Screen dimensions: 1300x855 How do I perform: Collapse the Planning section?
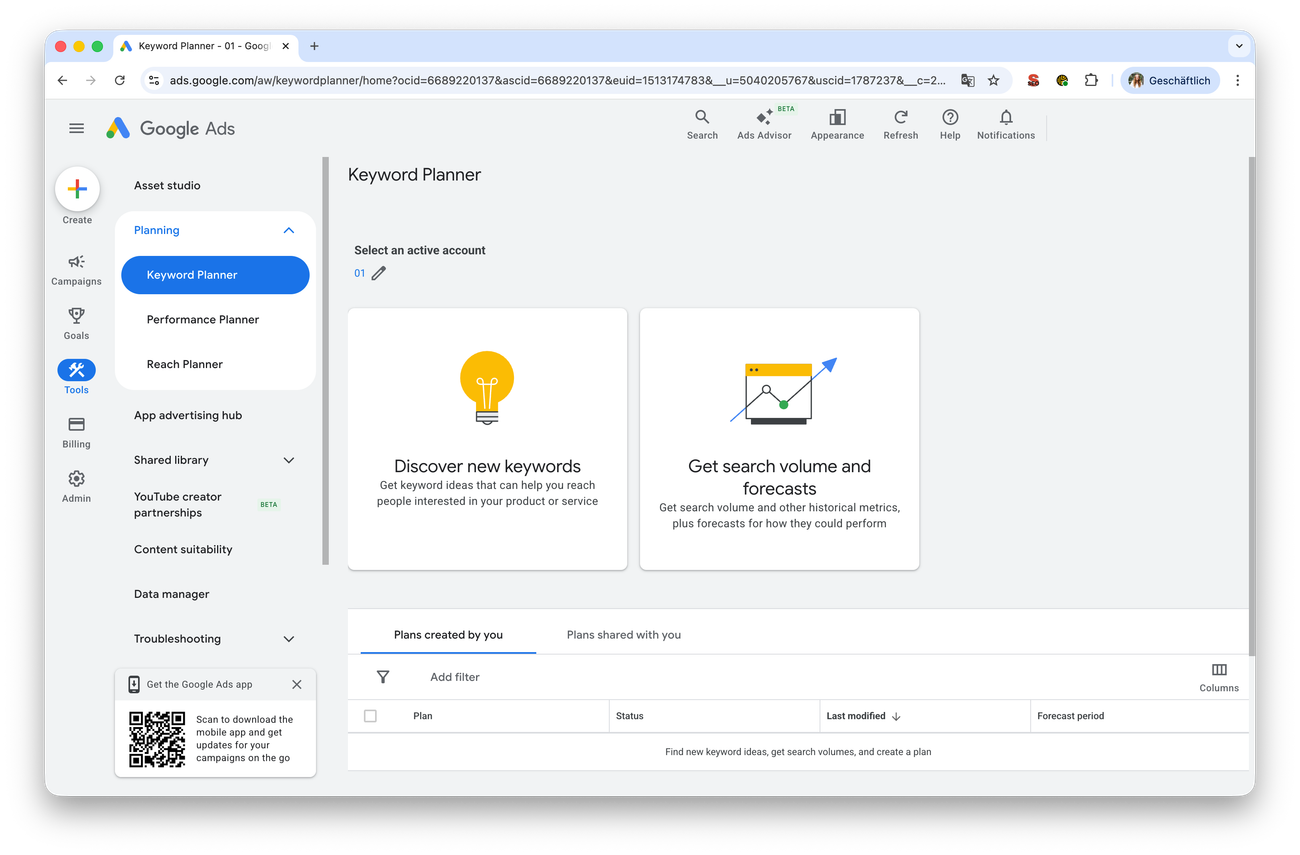click(289, 230)
